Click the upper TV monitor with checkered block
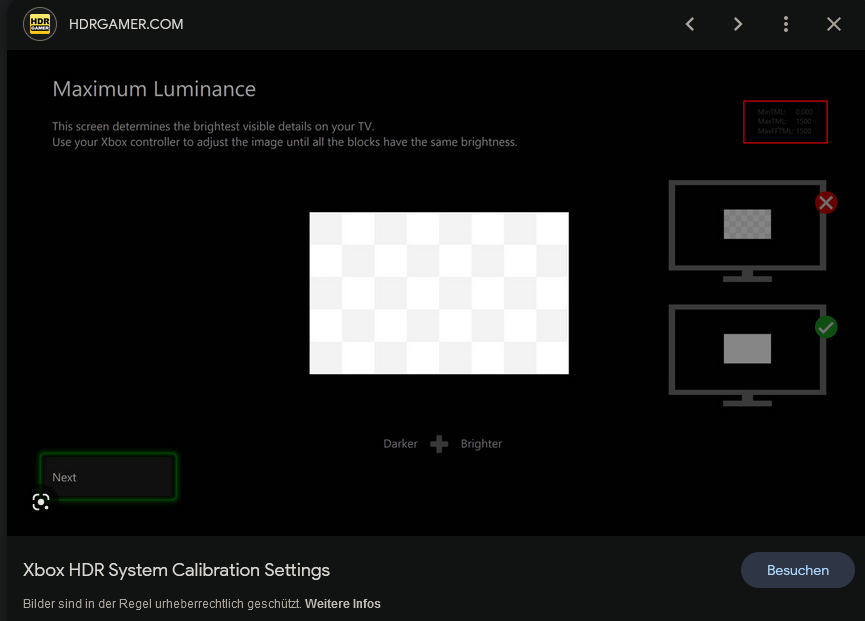The image size is (865, 621). click(747, 231)
